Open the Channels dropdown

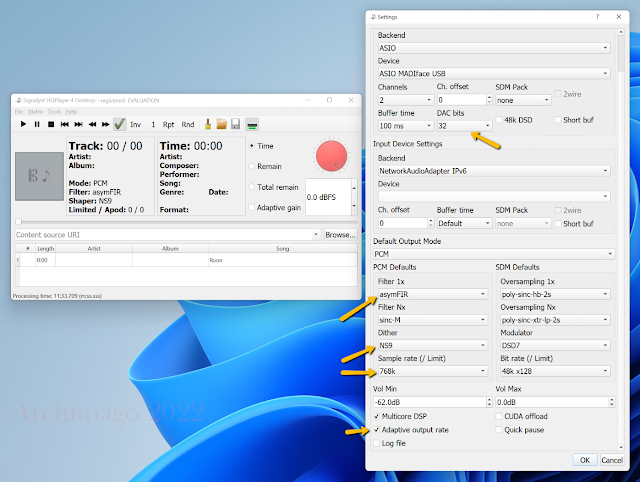point(405,100)
